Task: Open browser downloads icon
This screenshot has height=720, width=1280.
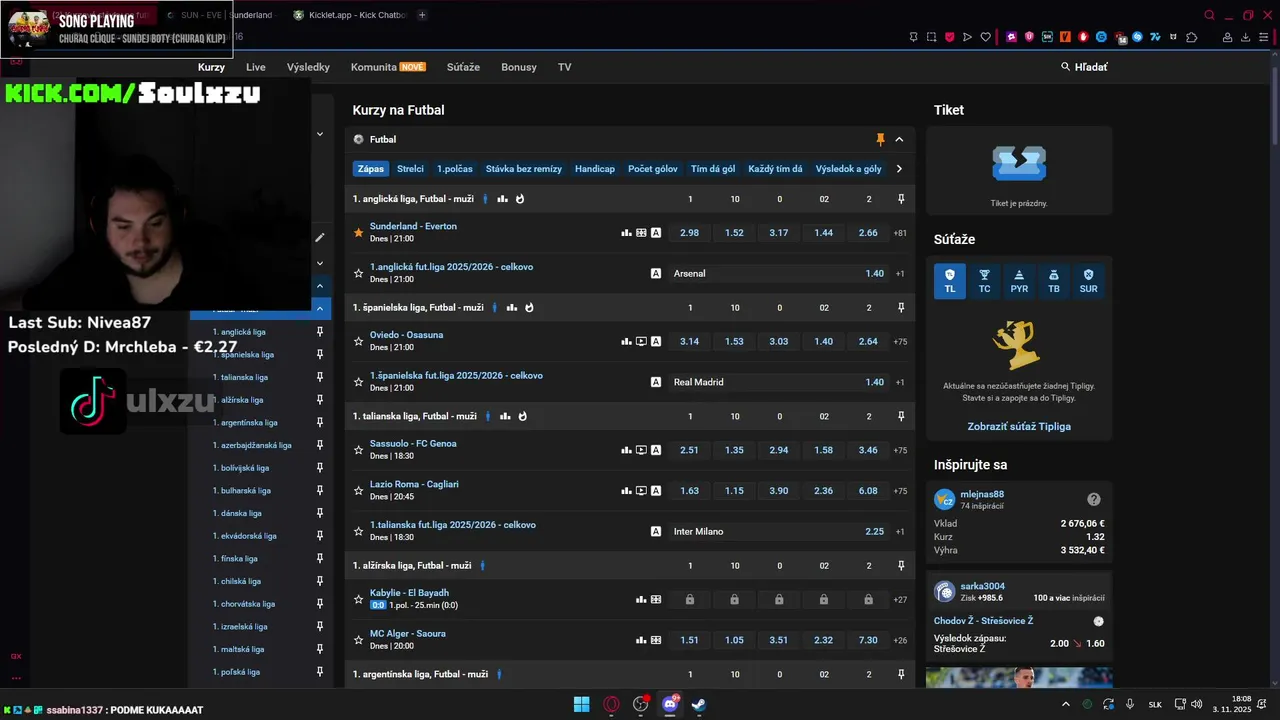Action: [1246, 37]
